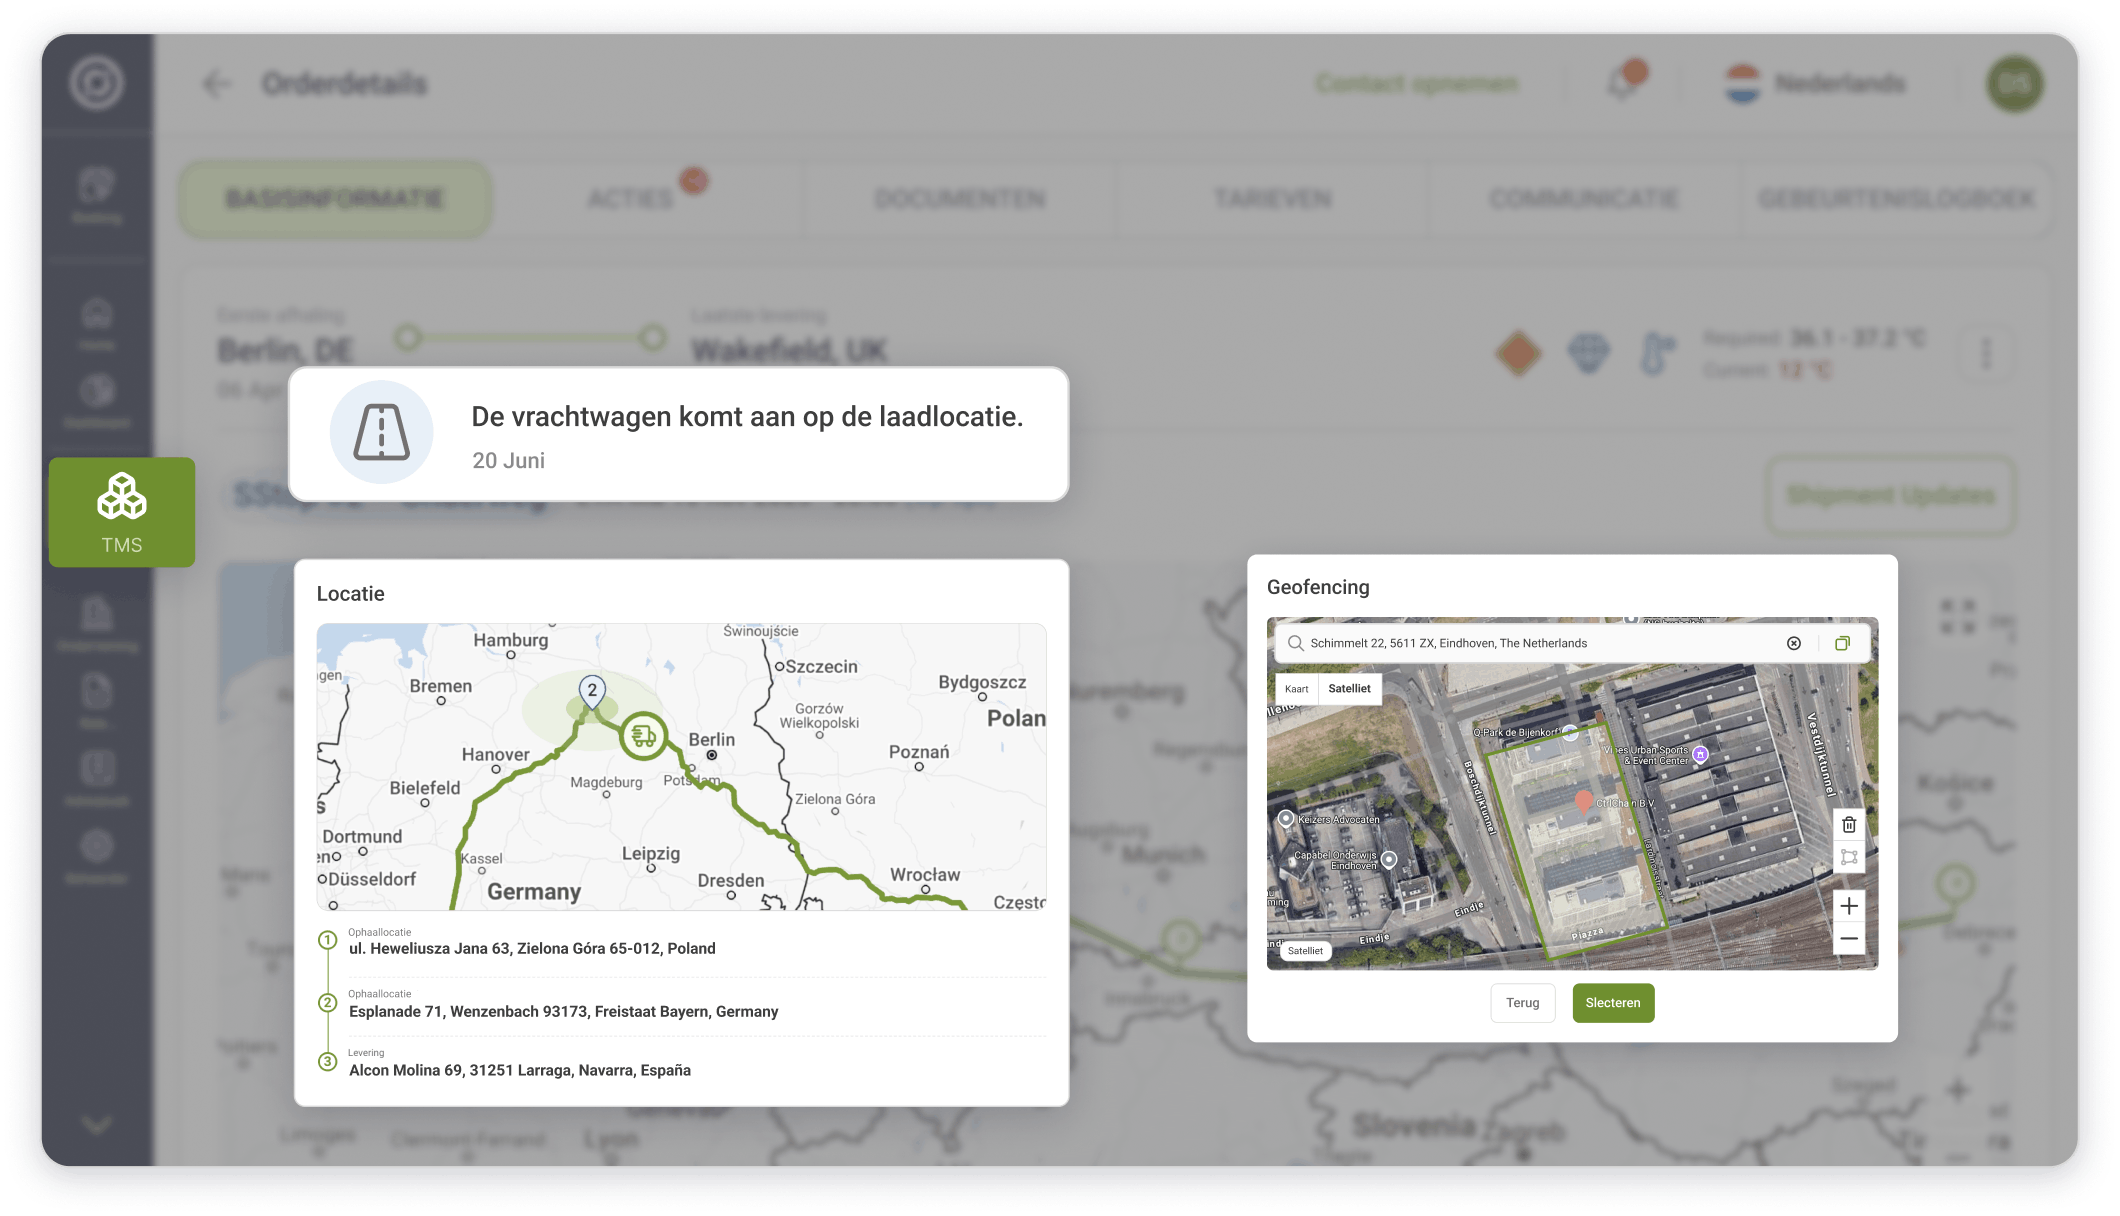Copy the address with the copy icon

point(1843,643)
